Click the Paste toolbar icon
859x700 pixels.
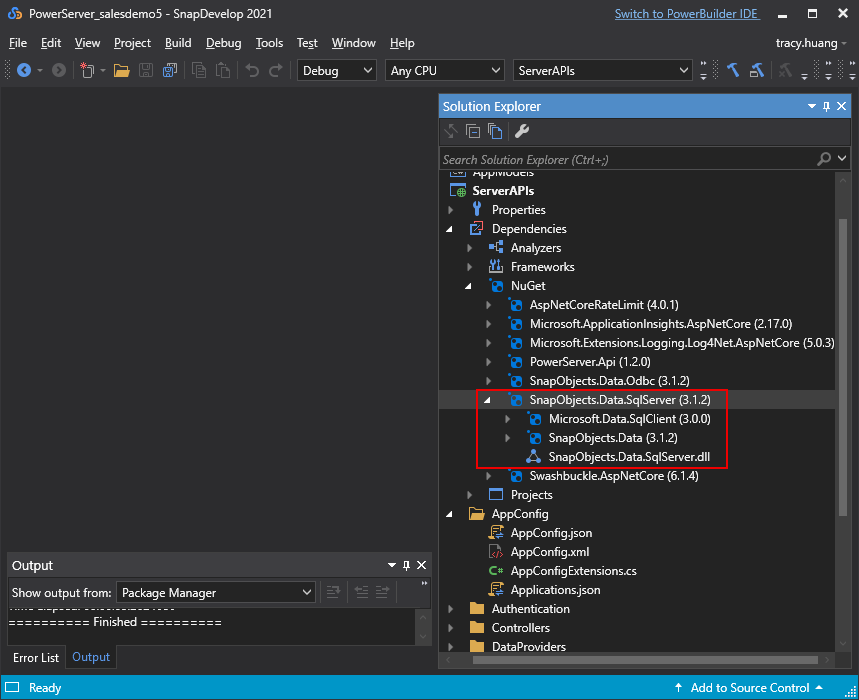[222, 70]
